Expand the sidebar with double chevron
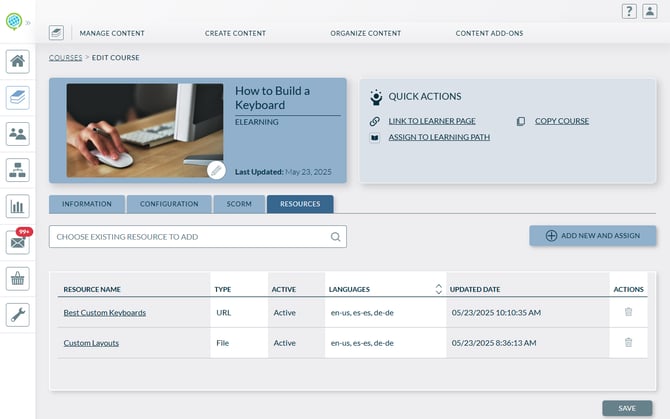This screenshot has height=419, width=670. click(x=28, y=21)
